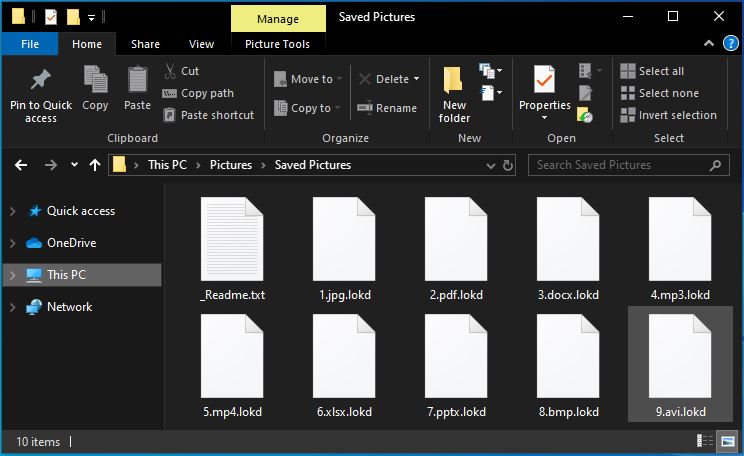Switch to Details view icon in status bar
Viewport: 744px width, 456px height.
pos(705,441)
